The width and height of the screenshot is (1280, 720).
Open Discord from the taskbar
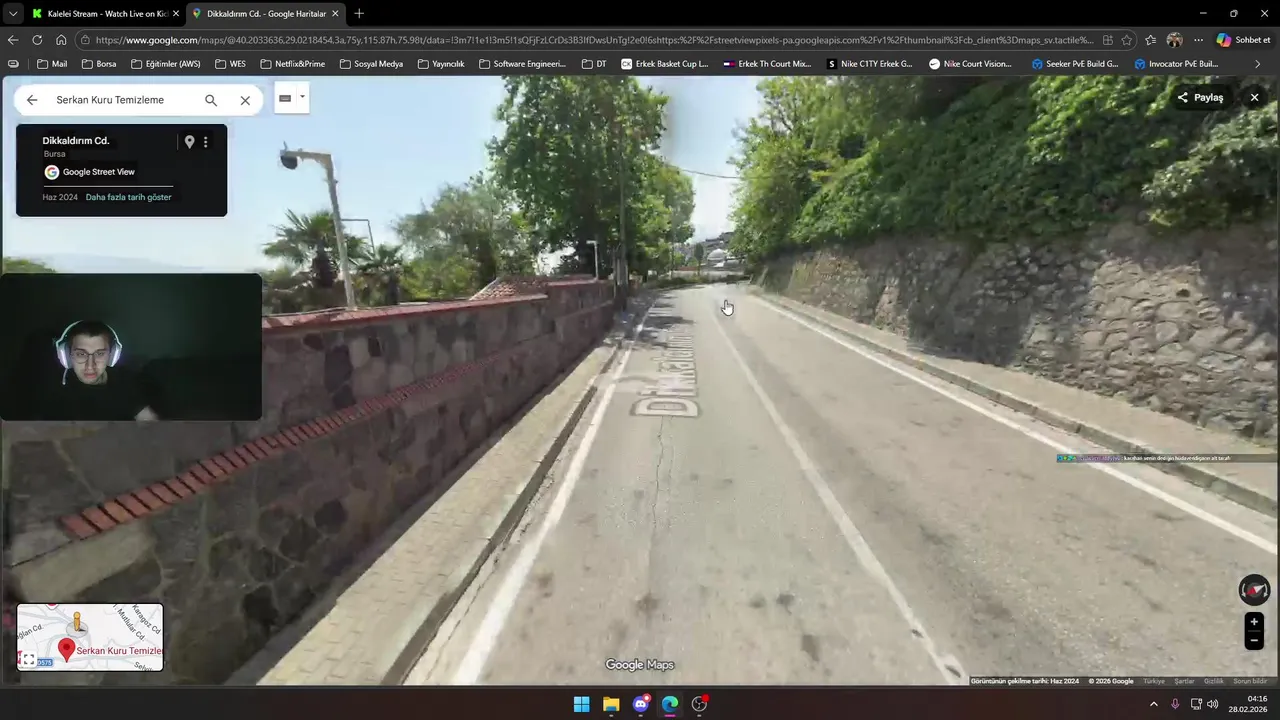tap(641, 704)
